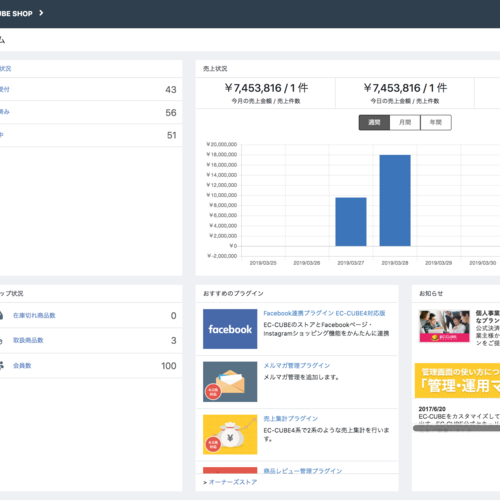
Task: Click the 今日の売上金額 / 売上件数 caption
Action: [x=405, y=101]
